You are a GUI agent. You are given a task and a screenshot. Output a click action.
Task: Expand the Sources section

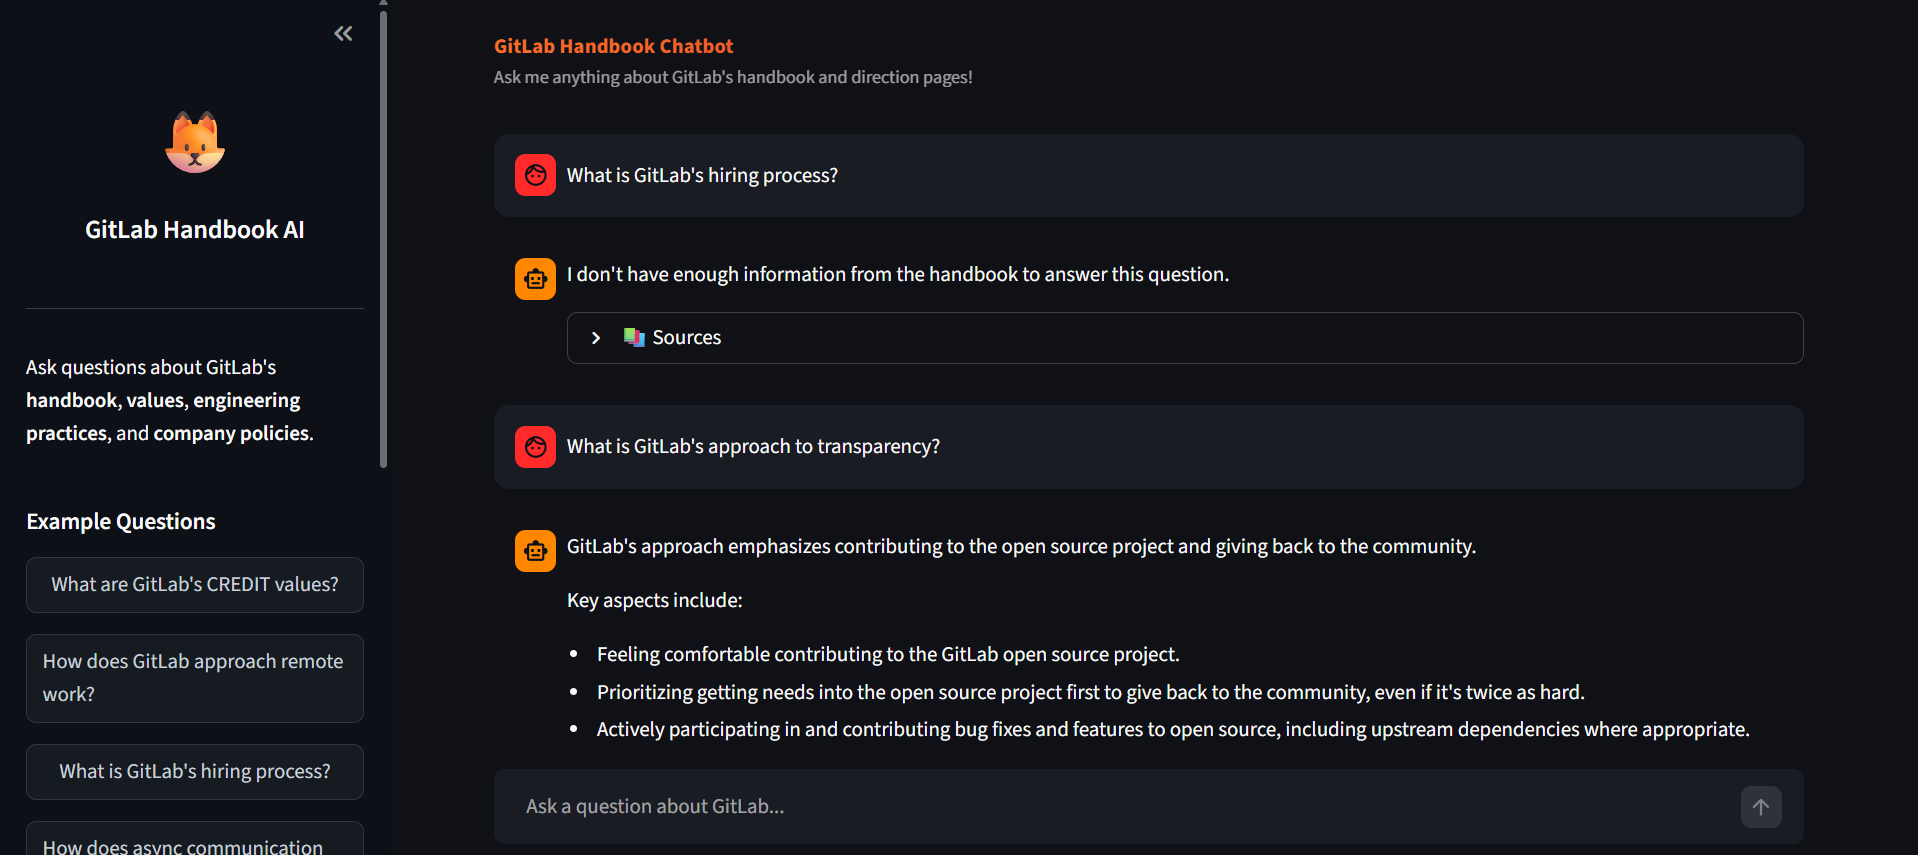685,337
